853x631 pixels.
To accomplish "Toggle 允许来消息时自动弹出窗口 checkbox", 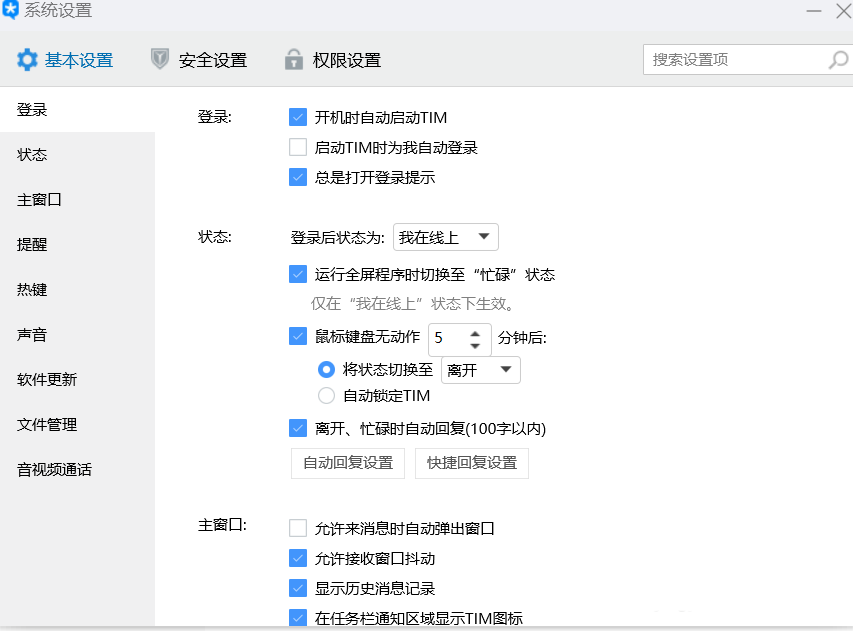I will (x=298, y=528).
